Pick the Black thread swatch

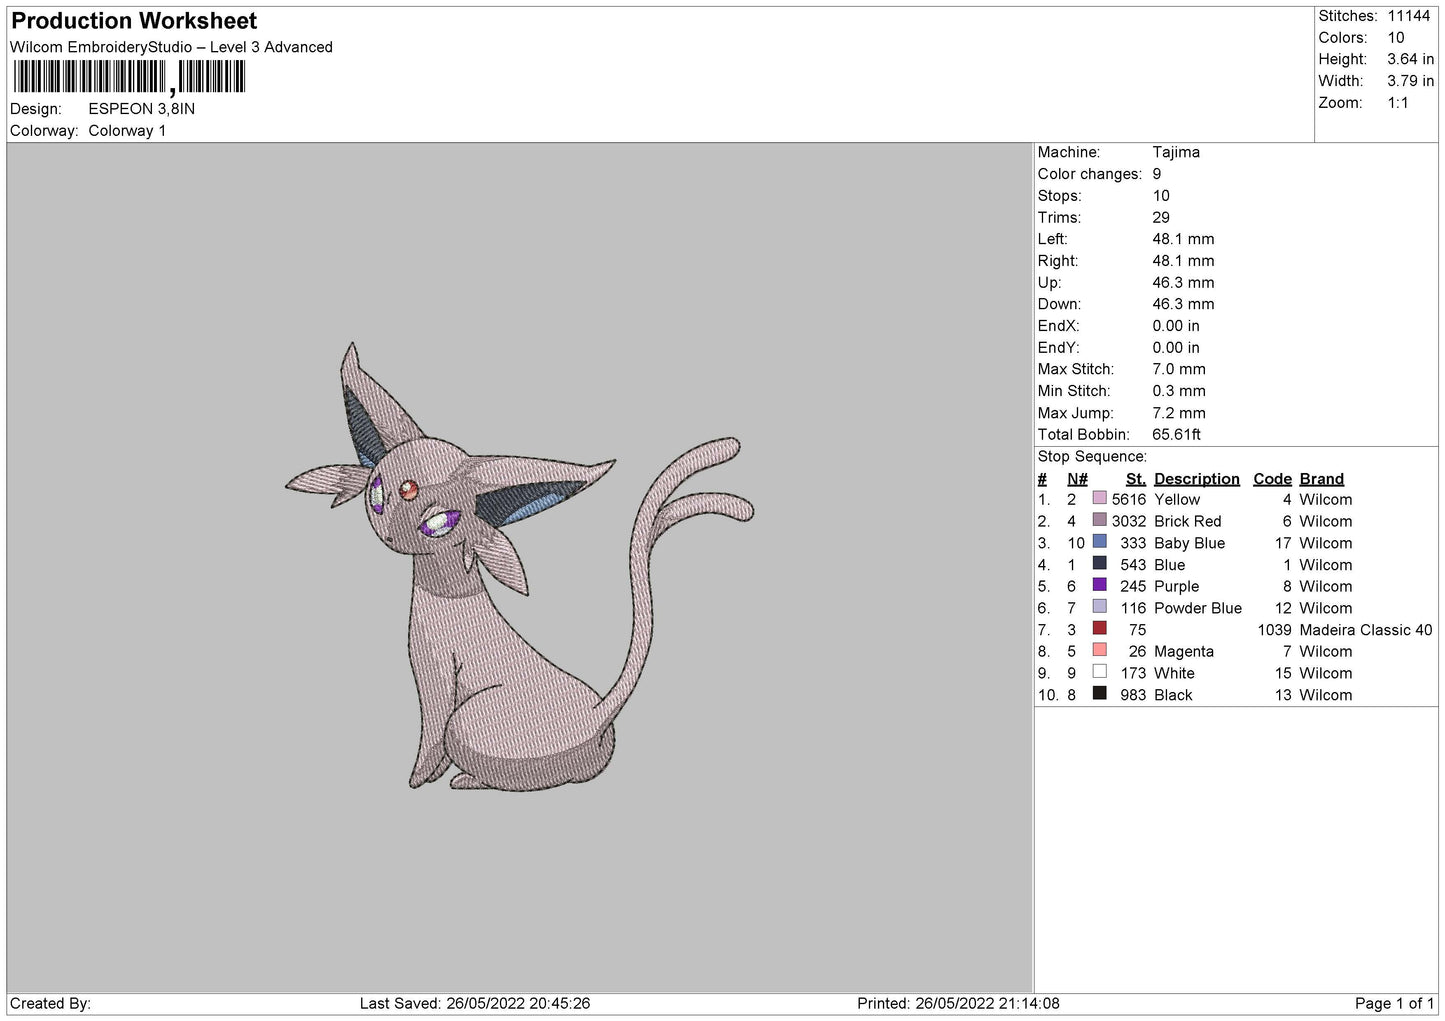point(1100,694)
